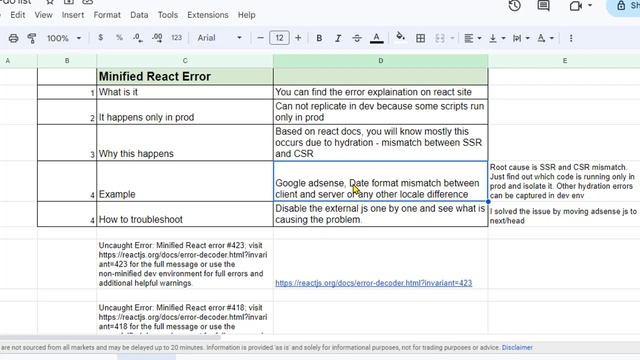Toggle italic formatting

(338, 38)
